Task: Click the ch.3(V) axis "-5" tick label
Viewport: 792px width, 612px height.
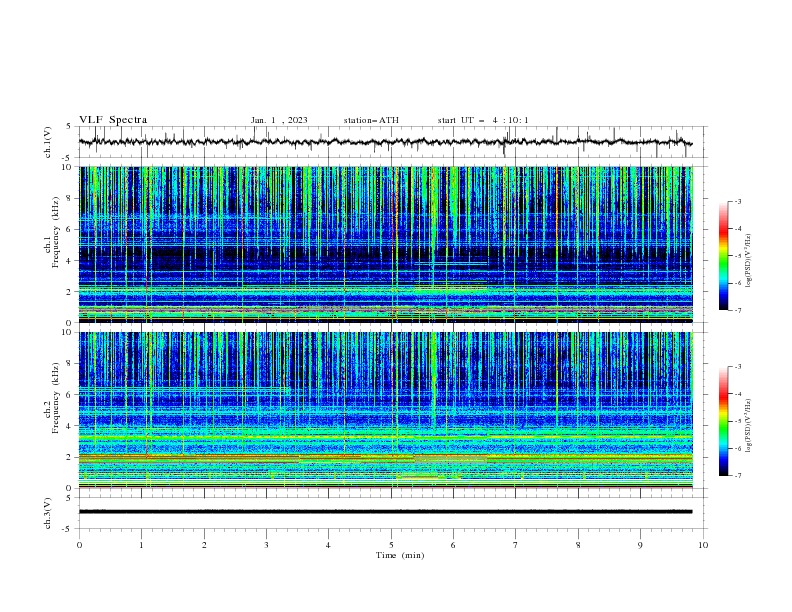Action: pos(67,529)
